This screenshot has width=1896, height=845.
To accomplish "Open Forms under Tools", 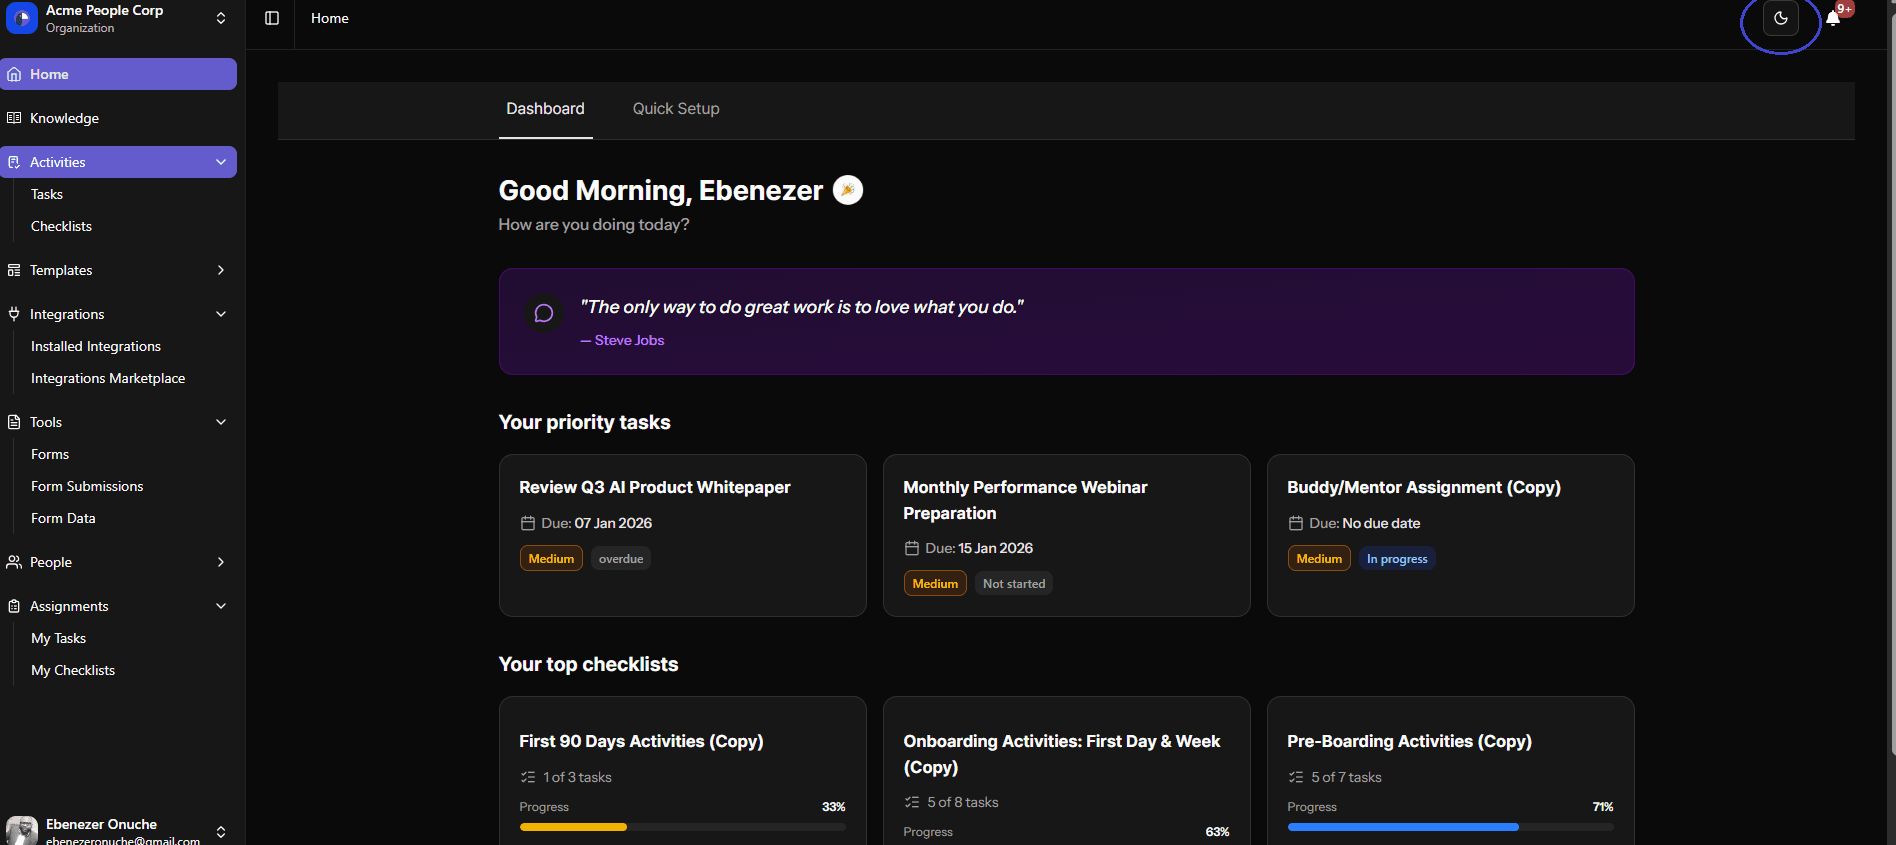I will coord(50,454).
